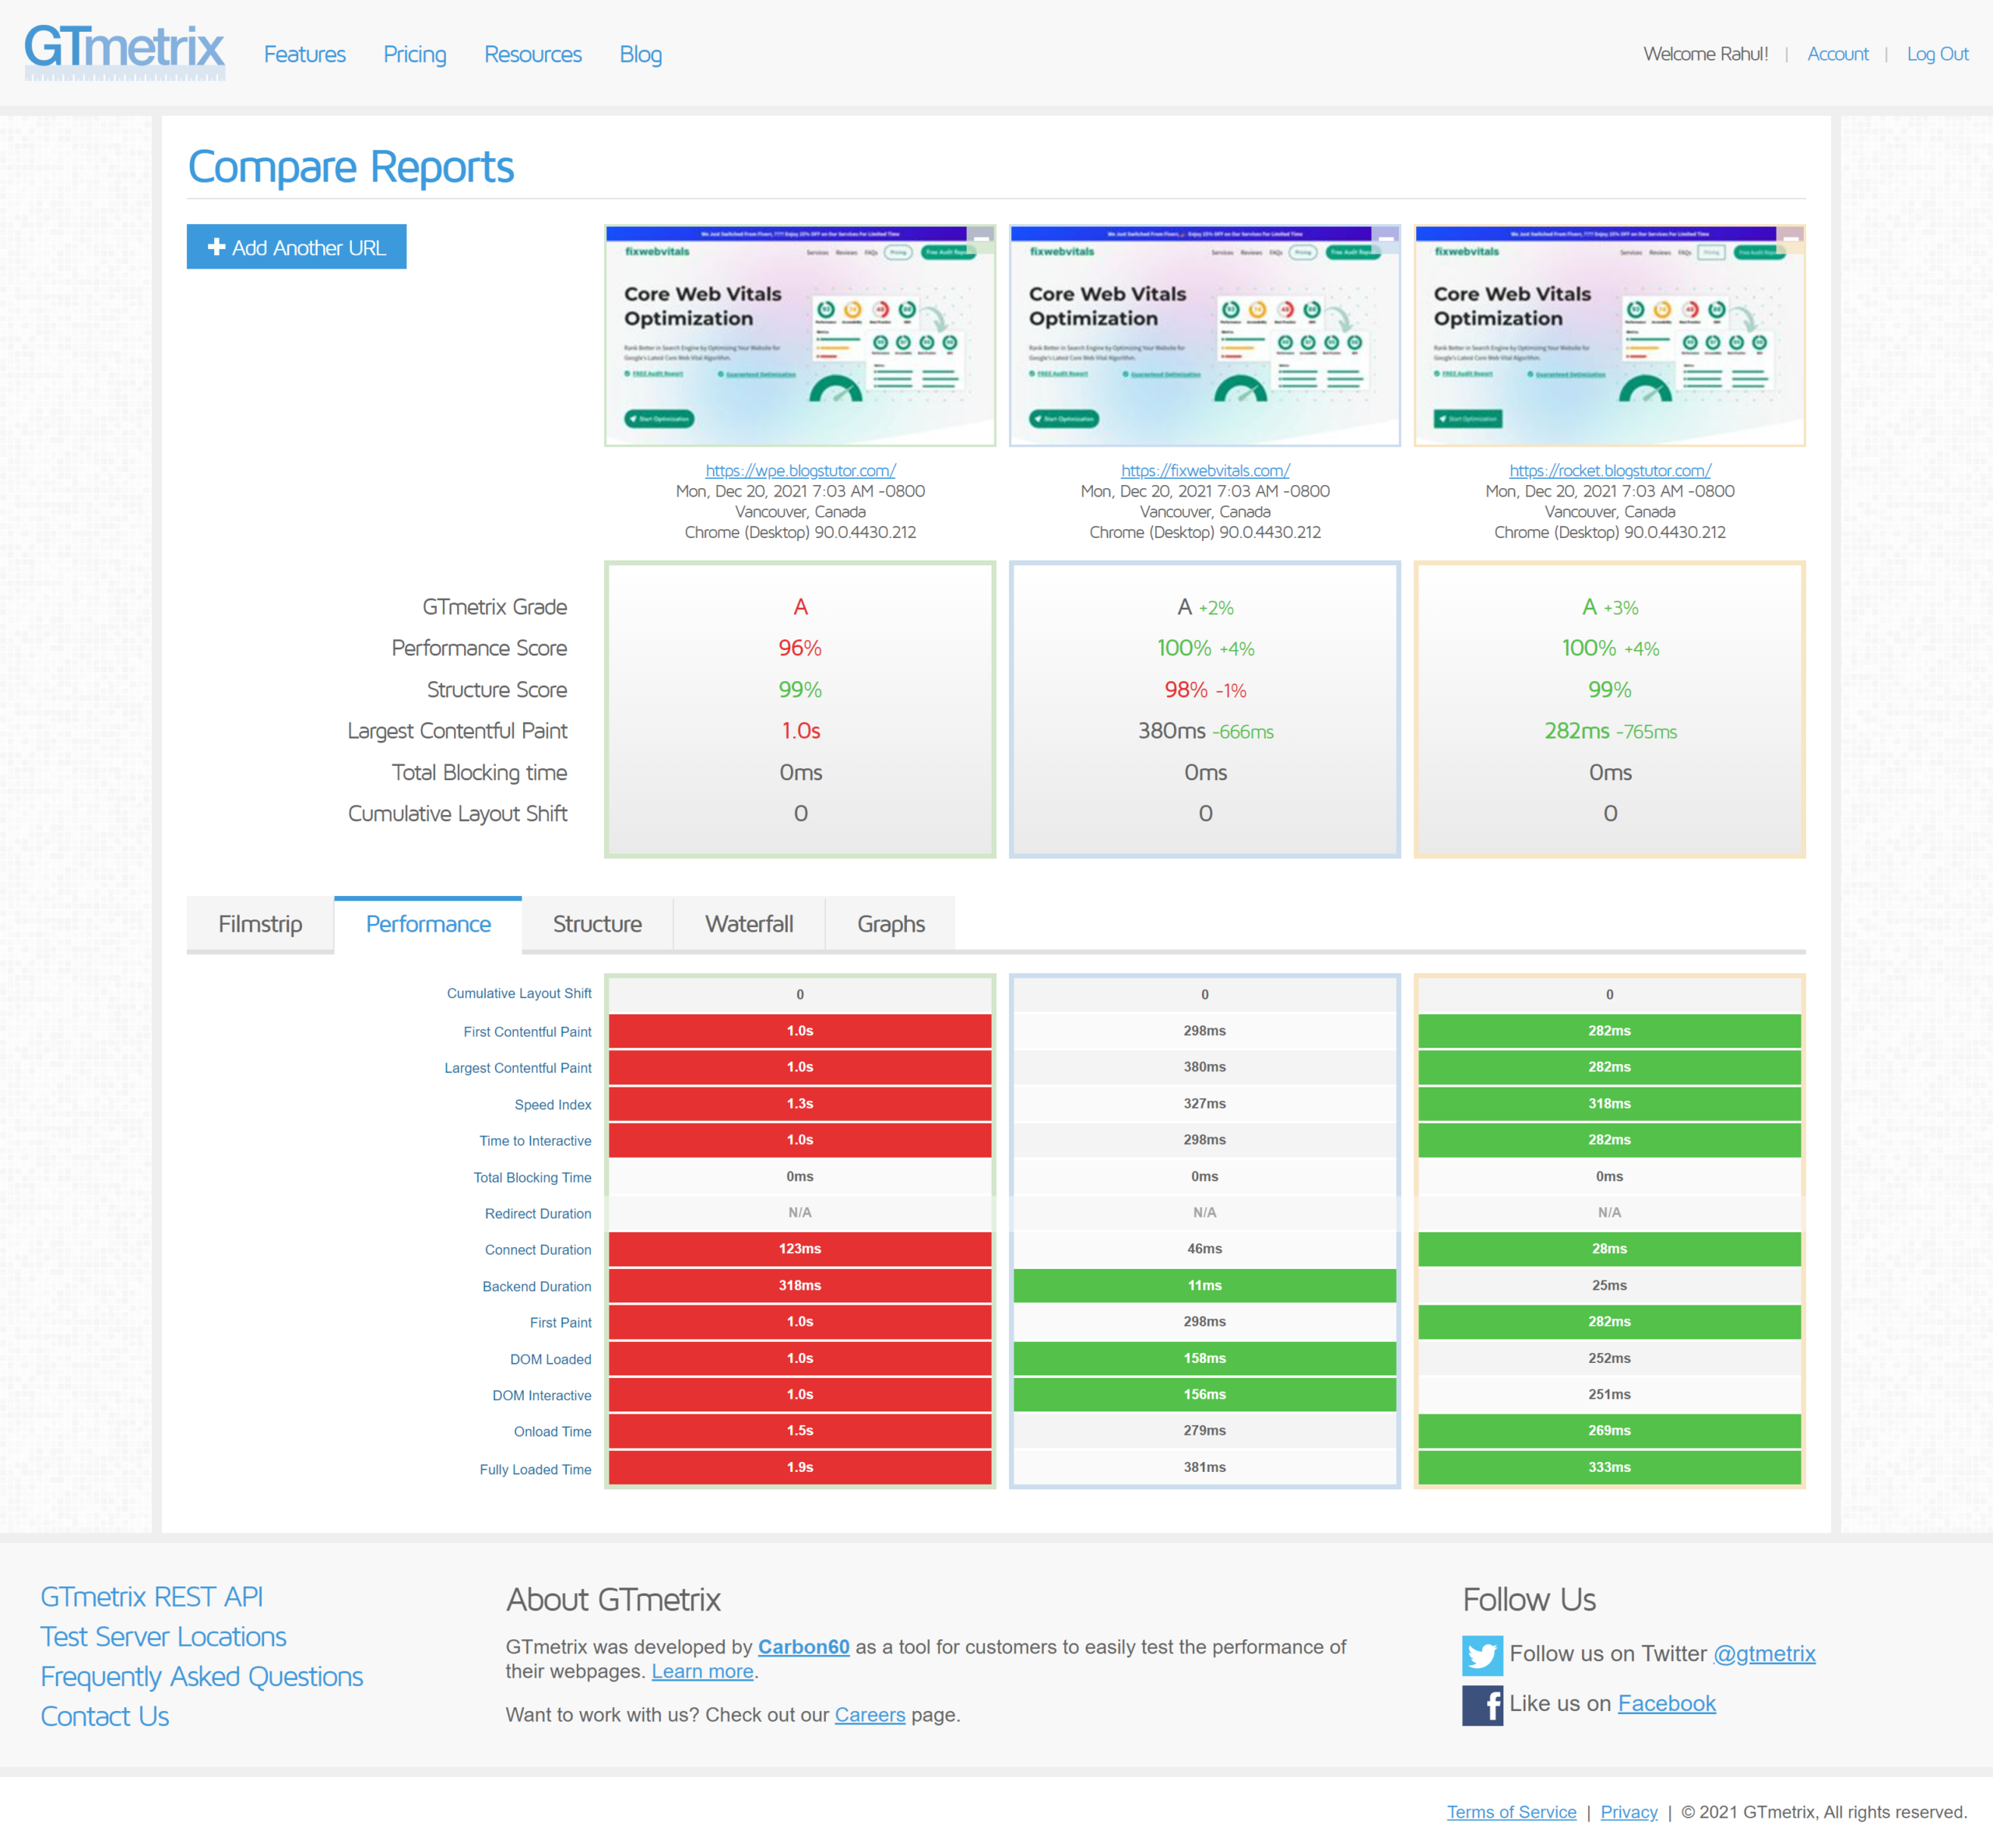Open the wpe.blogstutor.com page thumbnail
This screenshot has height=1848, width=1993.
click(x=800, y=335)
